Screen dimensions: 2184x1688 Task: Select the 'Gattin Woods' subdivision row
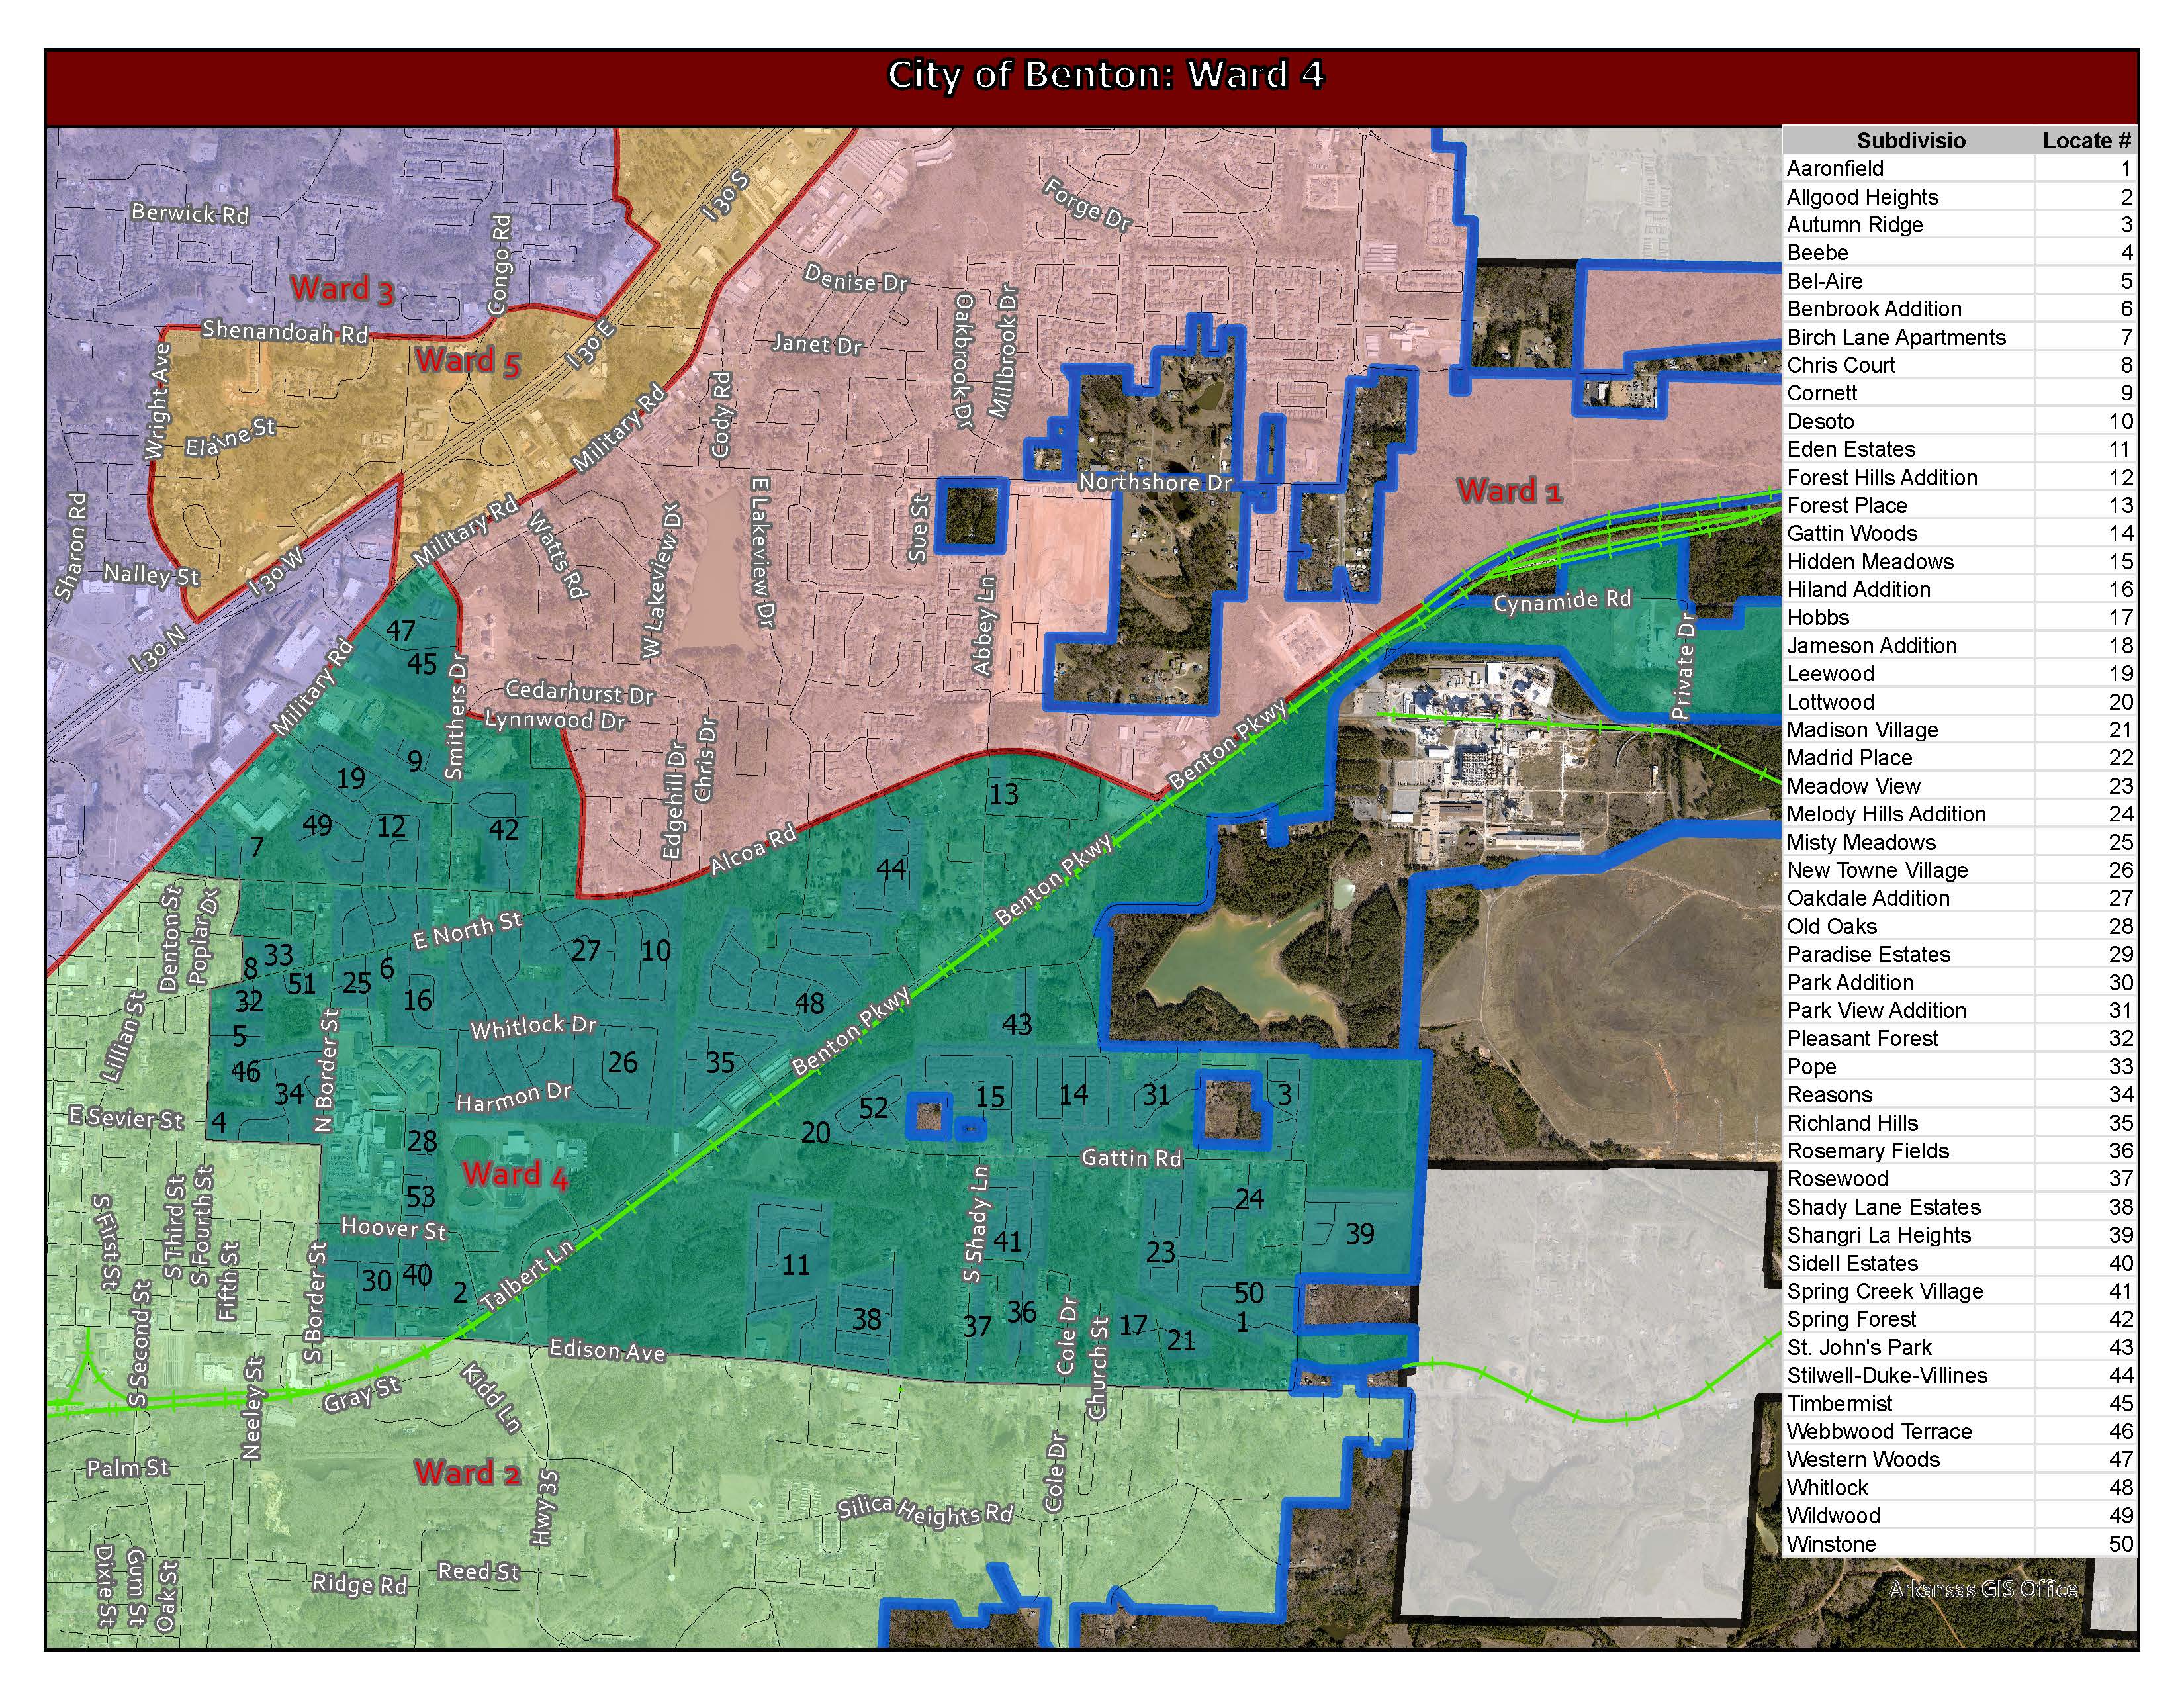(1959, 533)
